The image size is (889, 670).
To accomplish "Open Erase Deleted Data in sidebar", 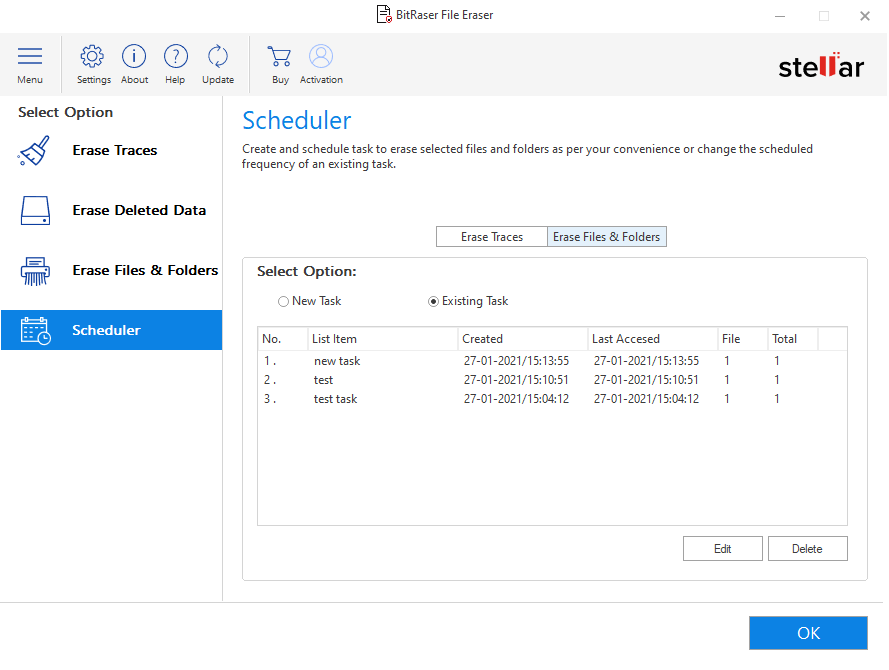I will pos(139,210).
